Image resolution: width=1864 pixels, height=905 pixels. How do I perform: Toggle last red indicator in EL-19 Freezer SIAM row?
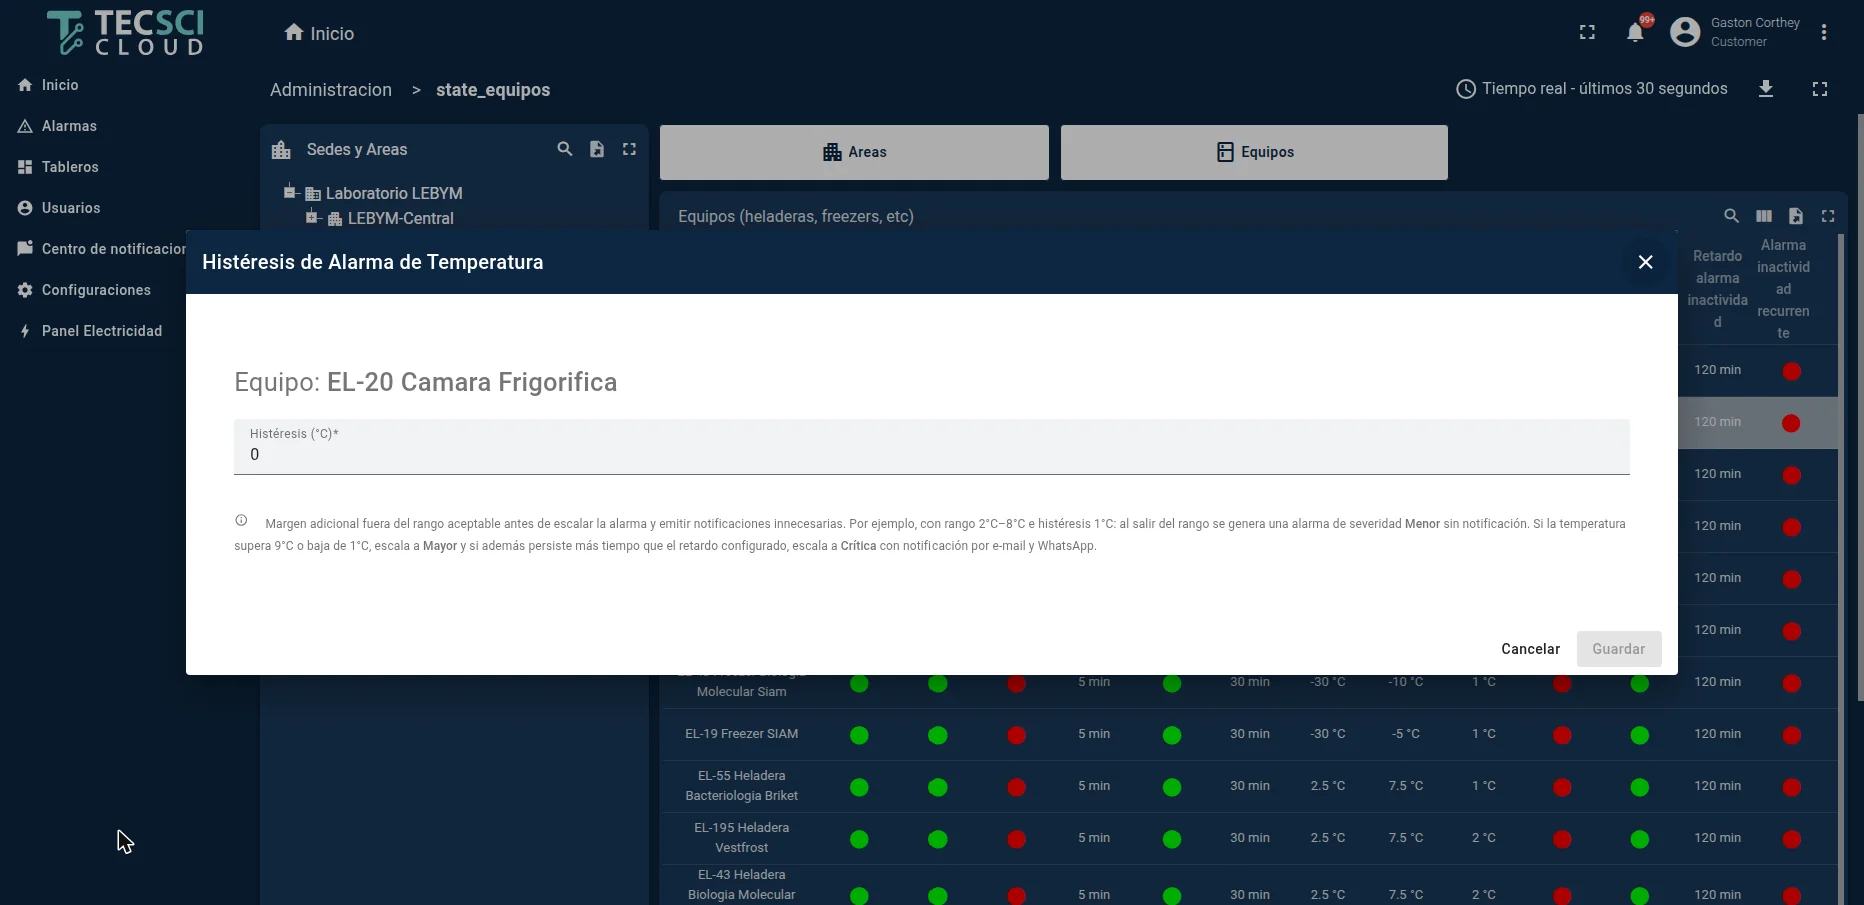1791,736
